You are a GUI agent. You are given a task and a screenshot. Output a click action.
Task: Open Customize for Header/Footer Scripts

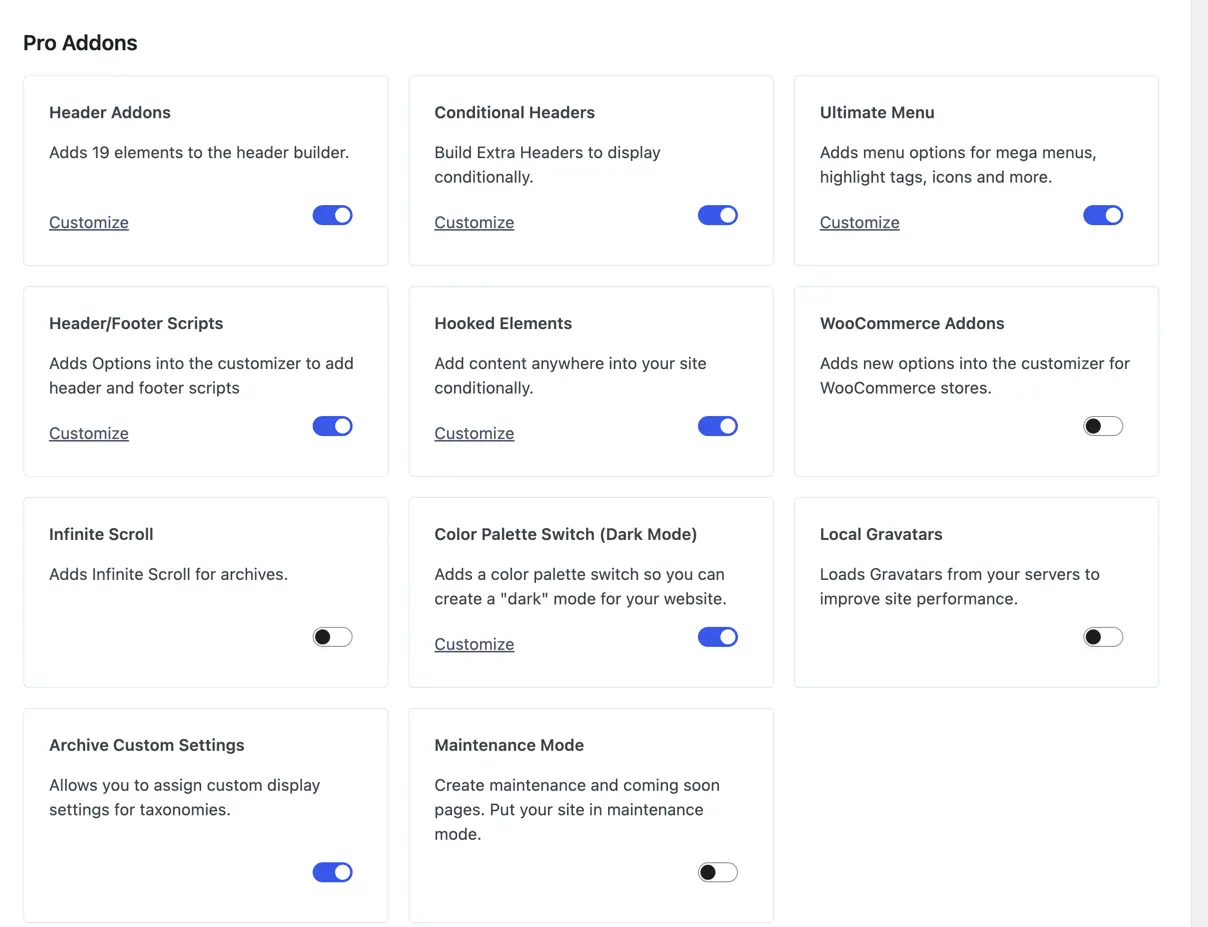88,433
